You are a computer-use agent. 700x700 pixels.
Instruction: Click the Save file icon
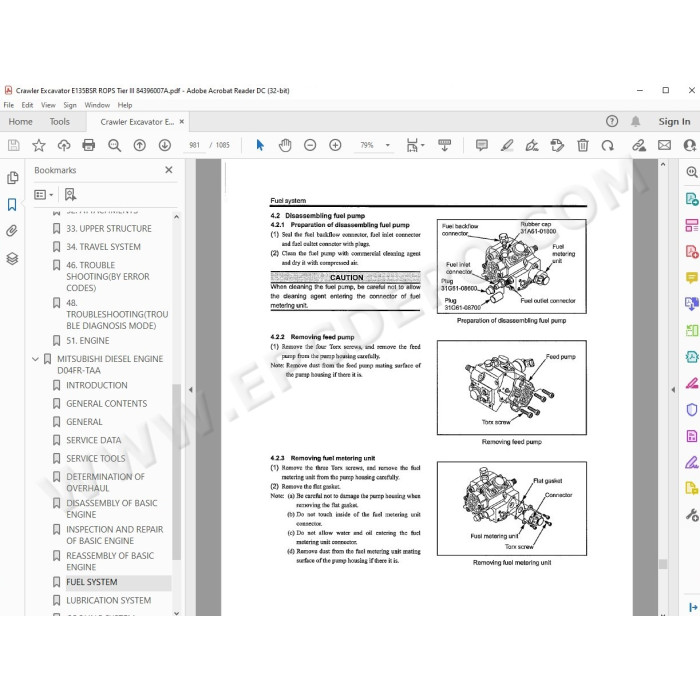point(13,145)
